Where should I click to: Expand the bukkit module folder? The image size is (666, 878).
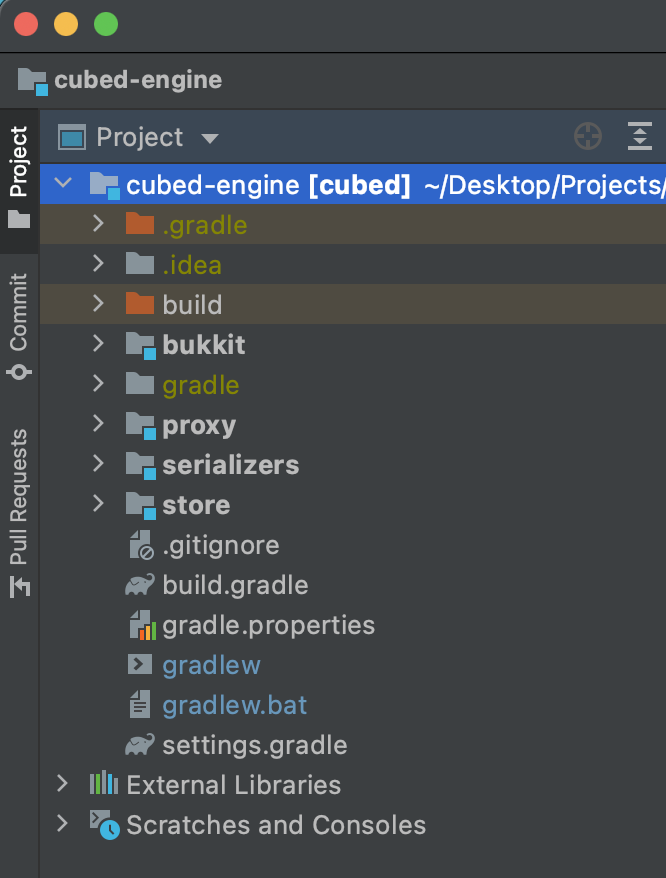click(x=97, y=344)
